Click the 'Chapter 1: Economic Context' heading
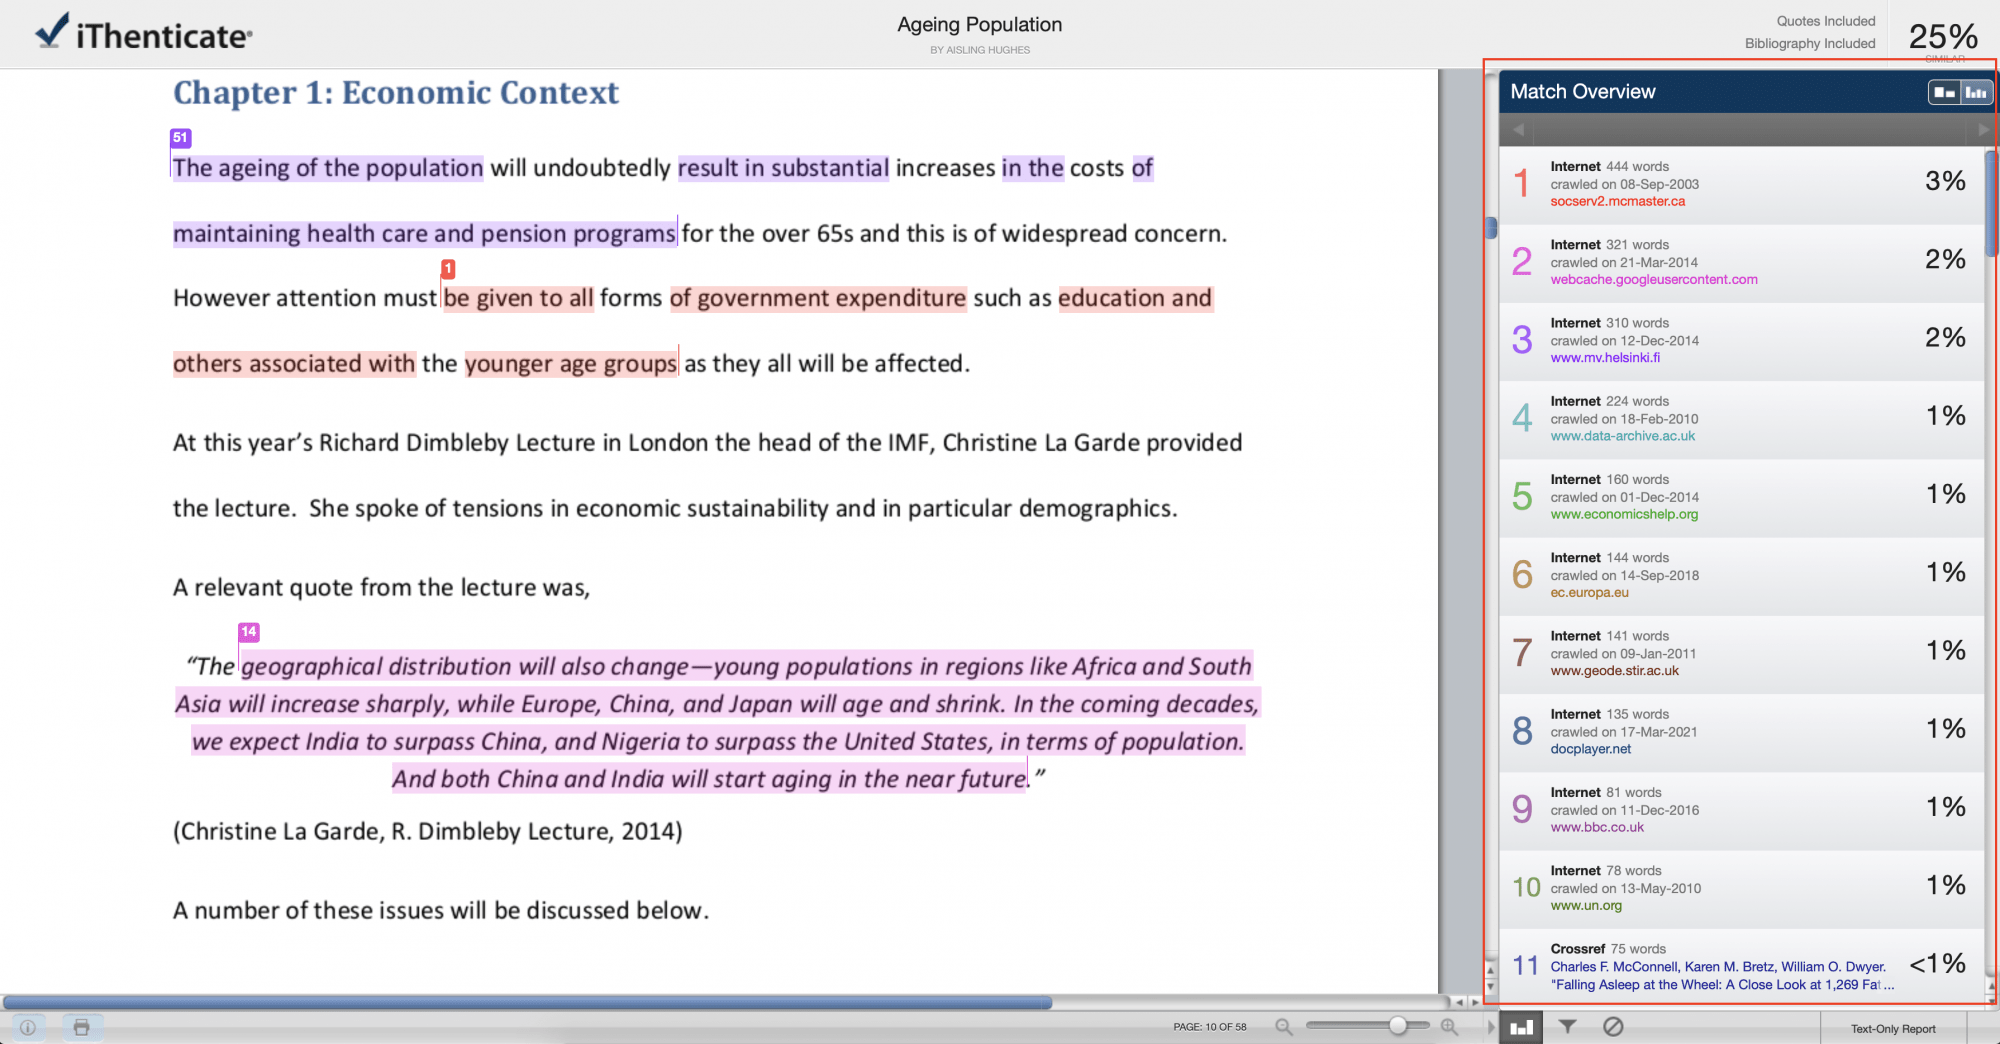The image size is (2000, 1044). [x=396, y=93]
